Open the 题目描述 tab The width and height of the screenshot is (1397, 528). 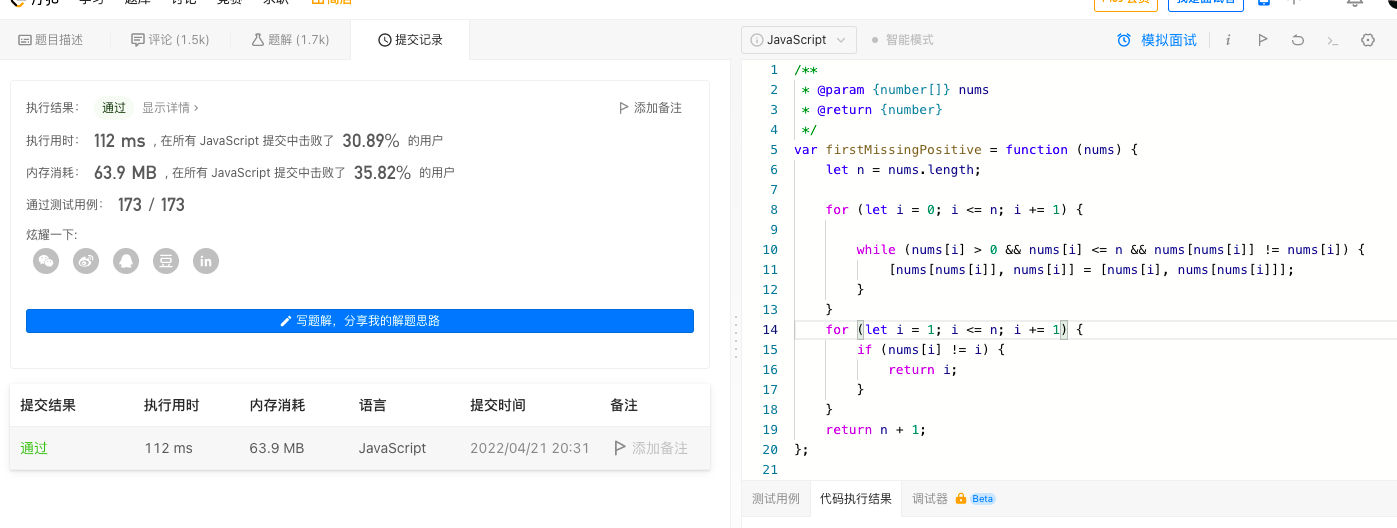(51, 40)
